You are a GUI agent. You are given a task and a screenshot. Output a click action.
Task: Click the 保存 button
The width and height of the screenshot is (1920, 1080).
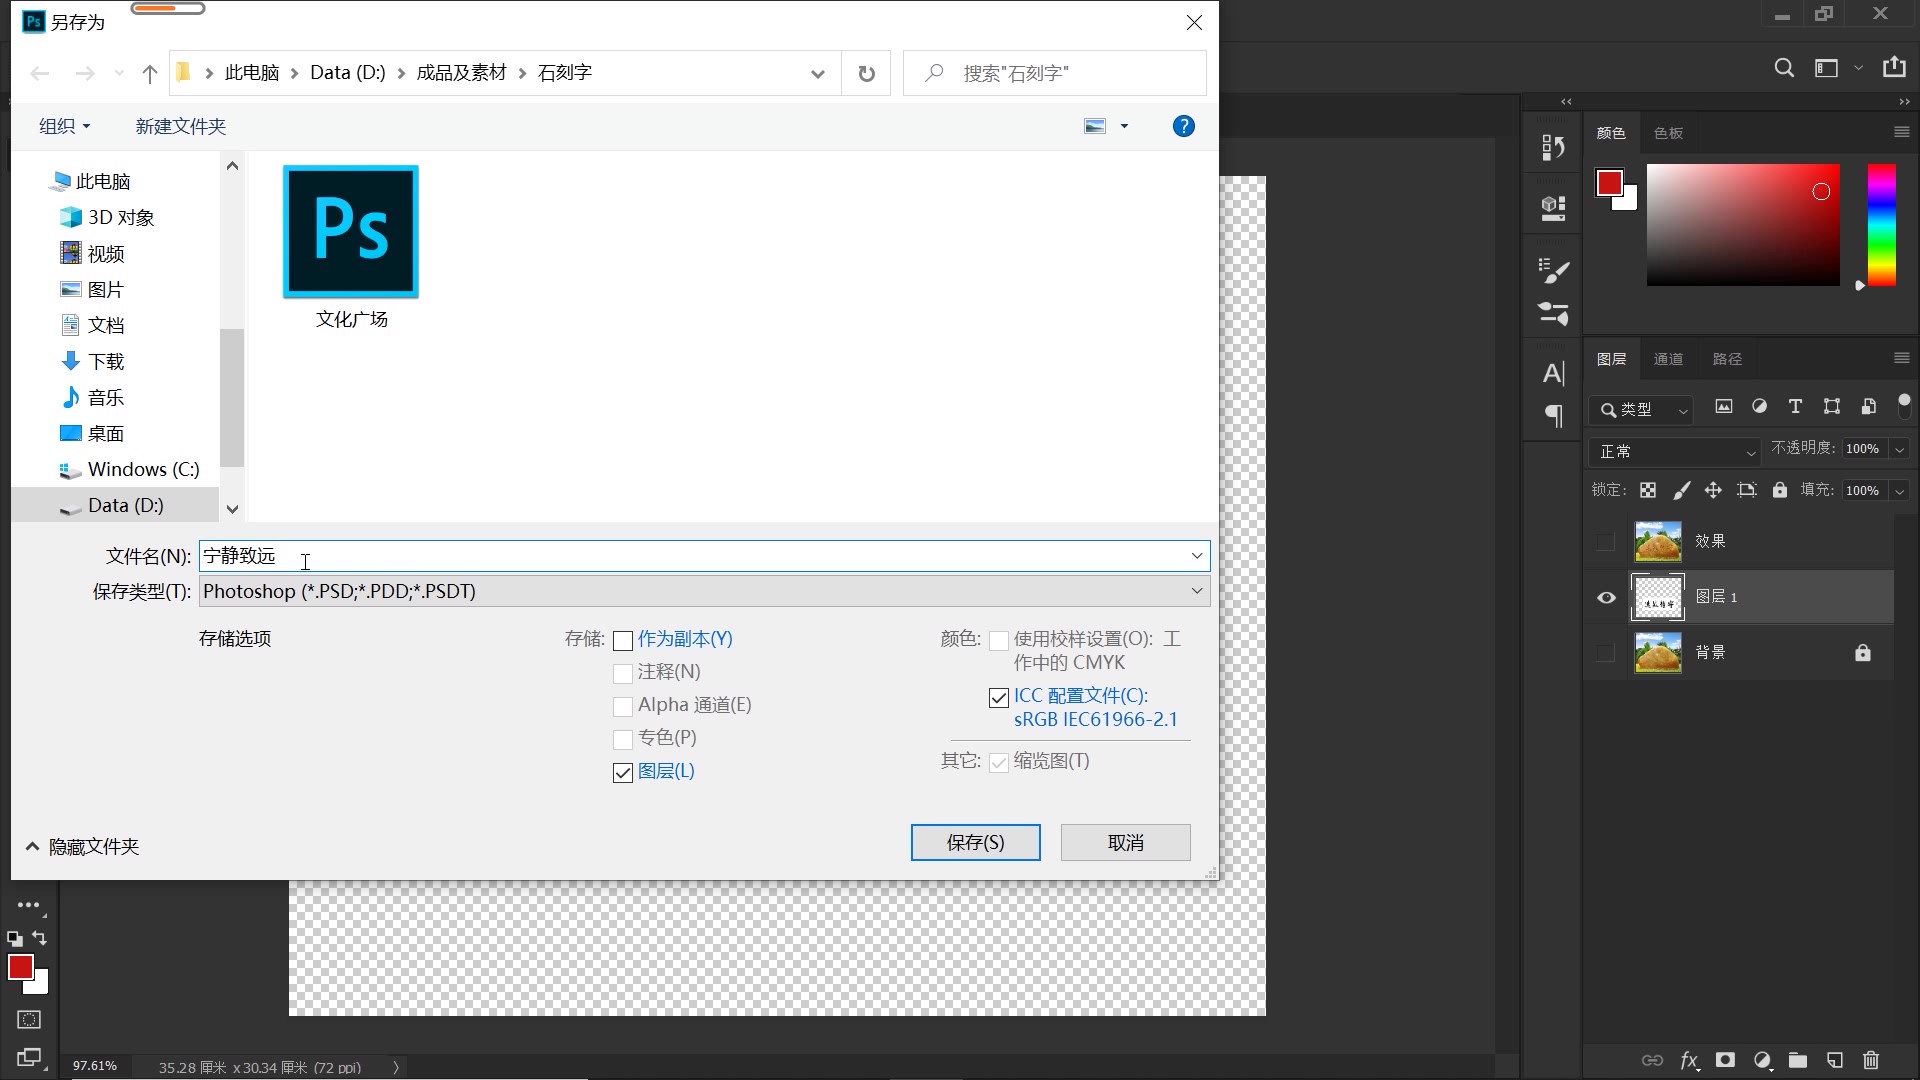(x=975, y=842)
